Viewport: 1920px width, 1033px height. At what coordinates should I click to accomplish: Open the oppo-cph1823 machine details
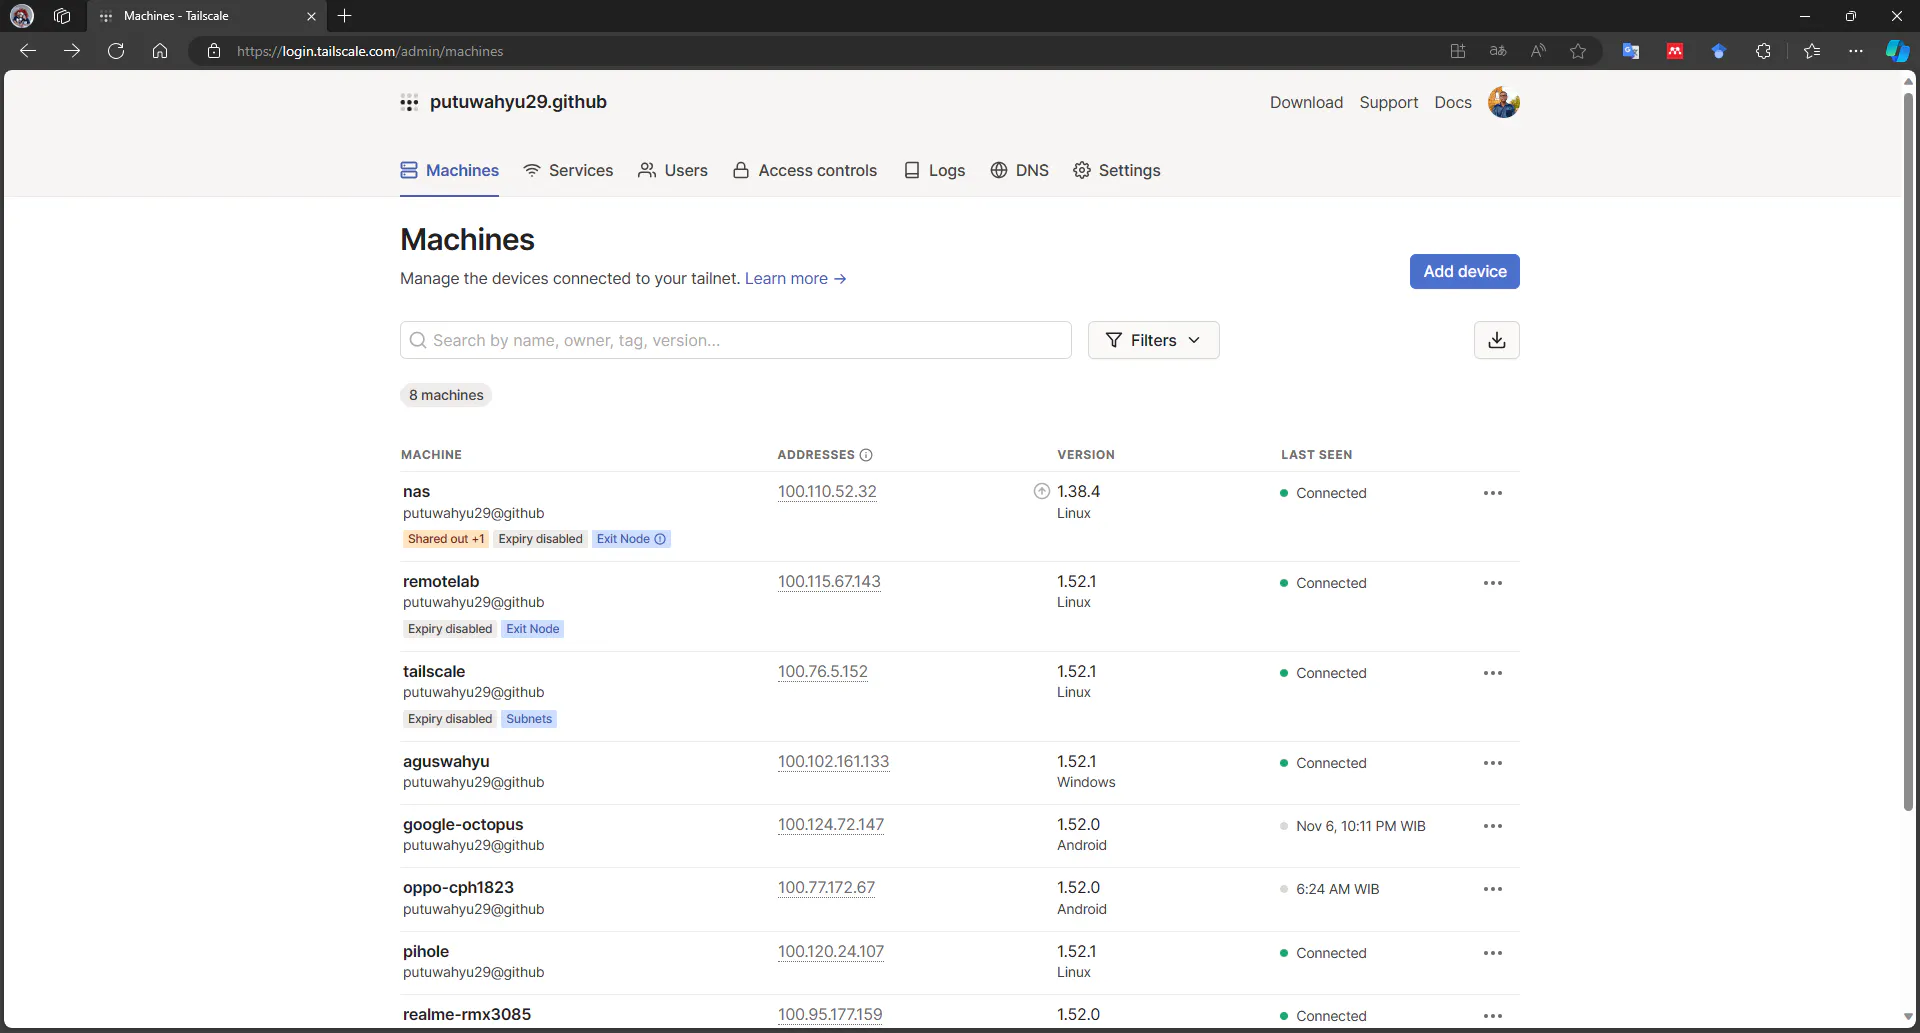click(458, 888)
